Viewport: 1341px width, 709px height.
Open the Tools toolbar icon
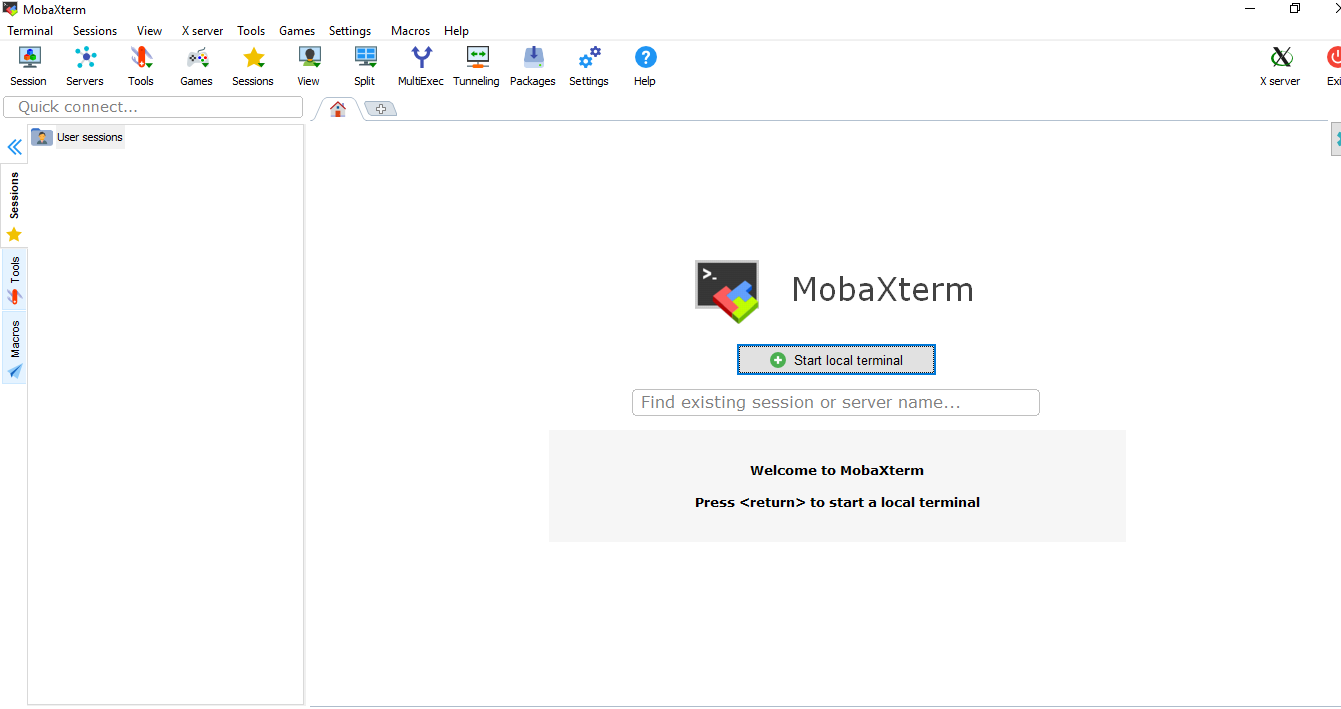(141, 66)
